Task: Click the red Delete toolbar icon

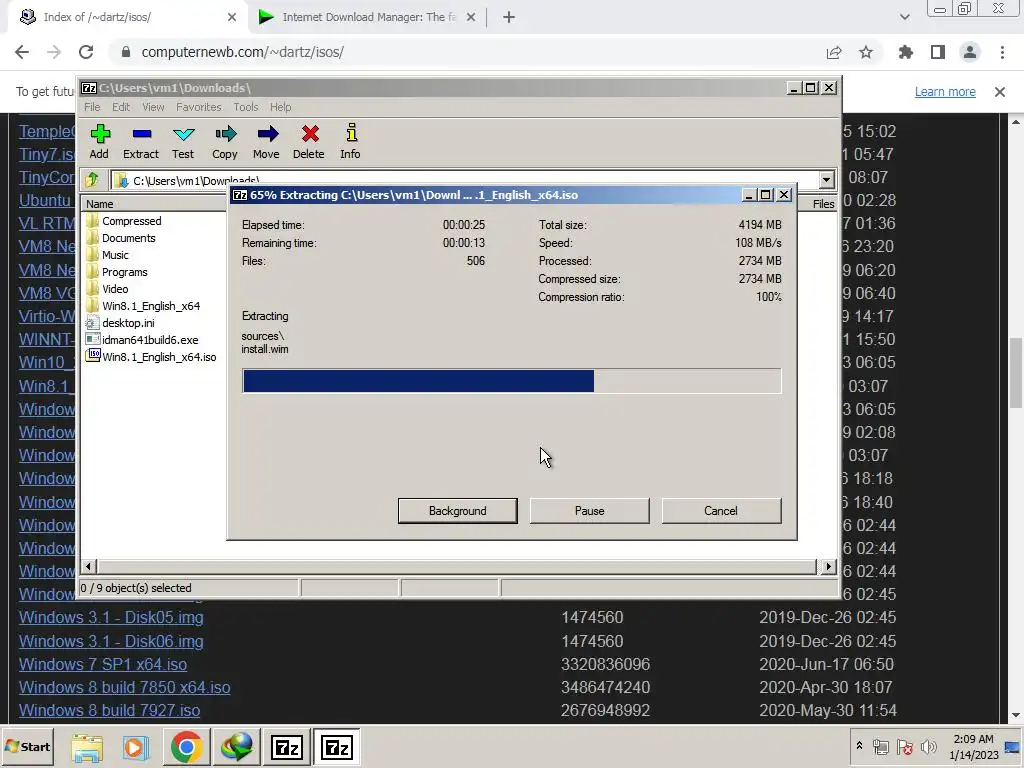Action: [x=309, y=142]
